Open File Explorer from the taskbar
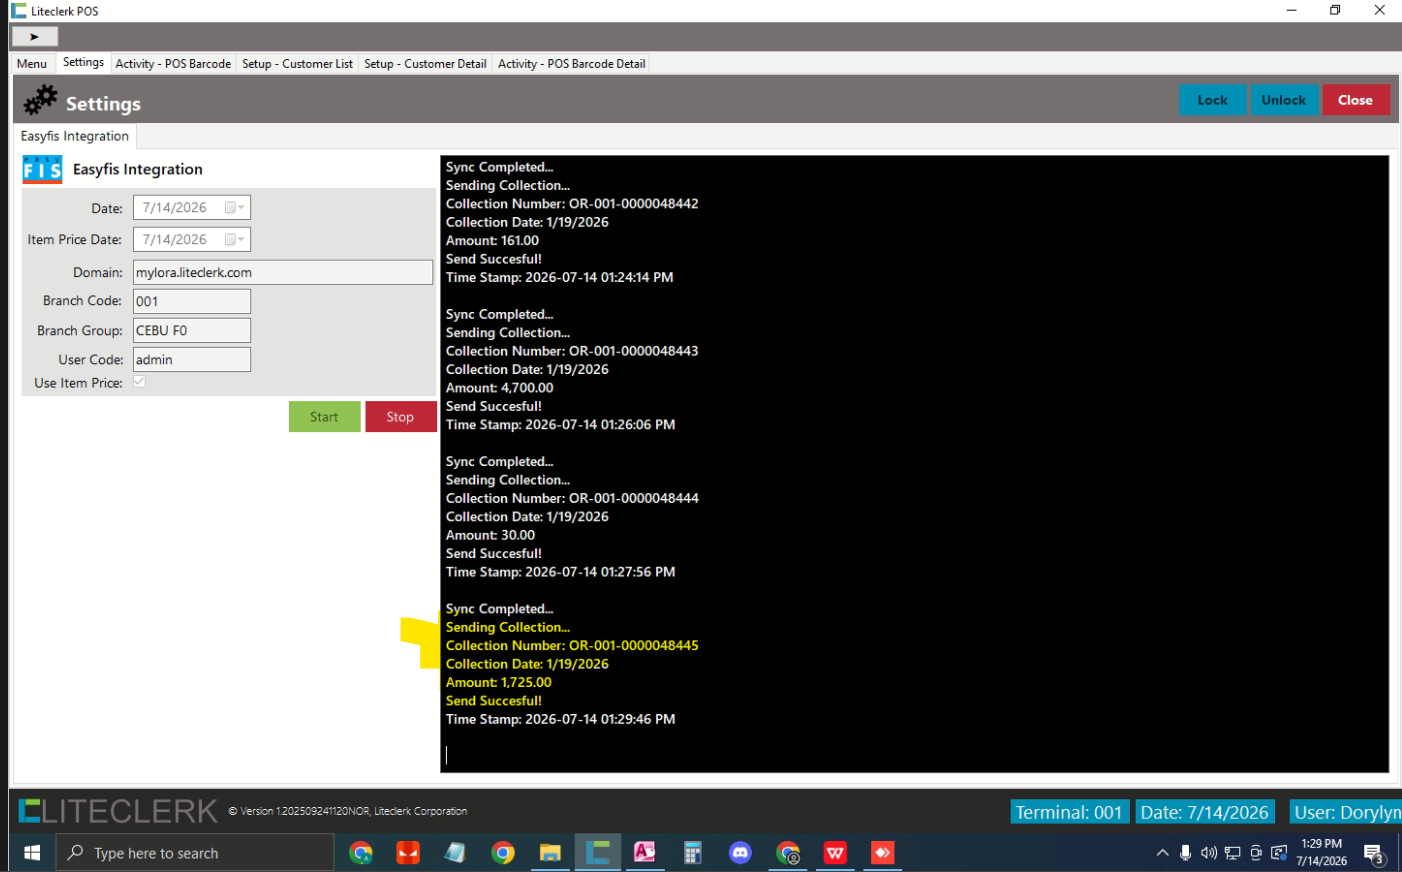1402x872 pixels. pos(550,853)
